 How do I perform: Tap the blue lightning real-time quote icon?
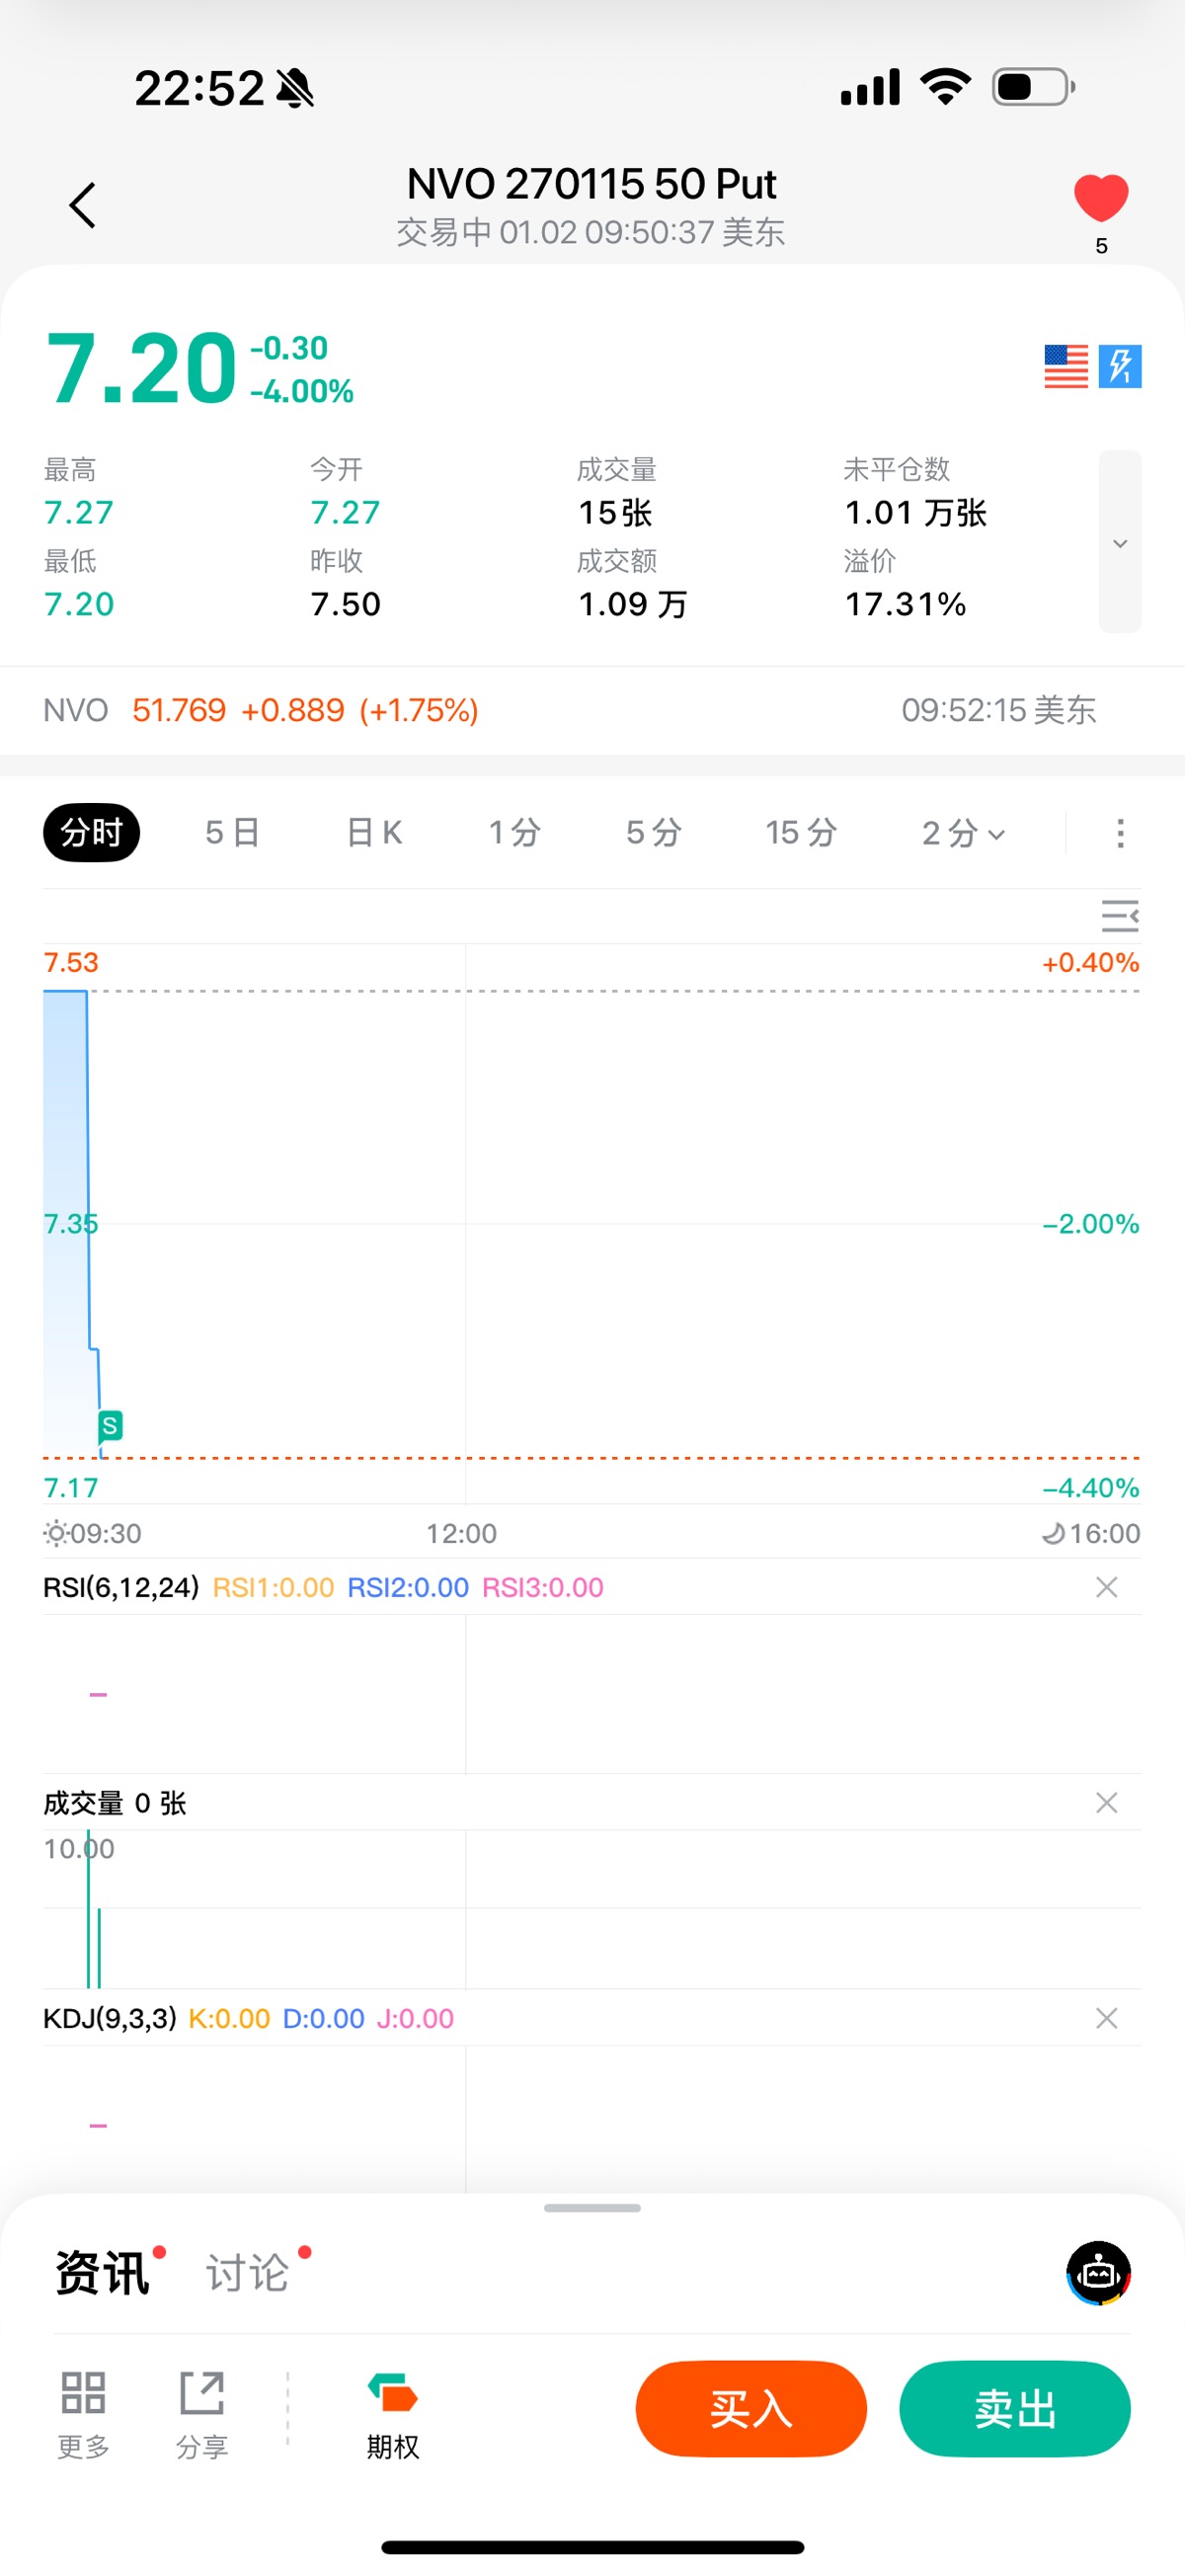(1120, 366)
